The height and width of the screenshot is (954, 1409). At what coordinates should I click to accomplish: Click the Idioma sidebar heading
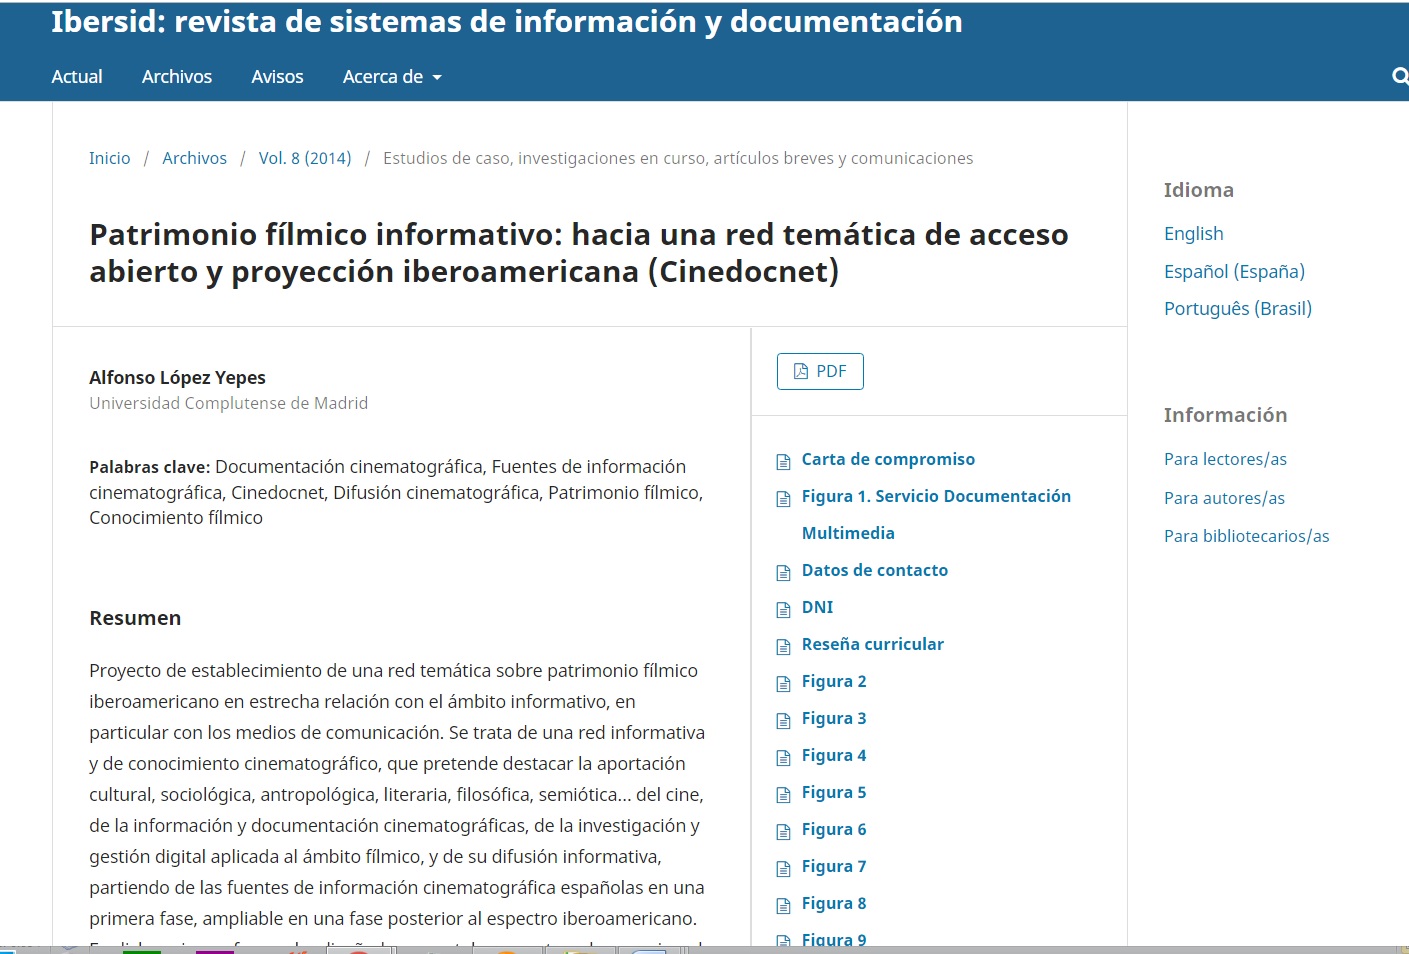[1199, 190]
